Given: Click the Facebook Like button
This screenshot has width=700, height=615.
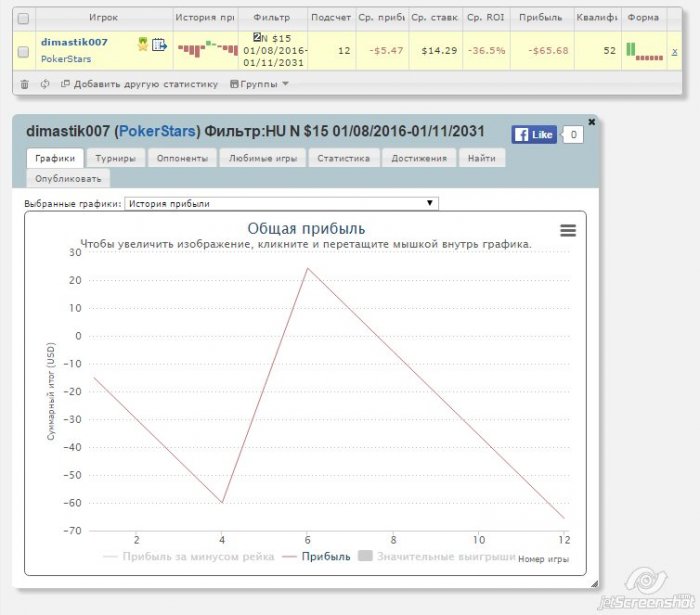Looking at the screenshot, I should (x=534, y=134).
